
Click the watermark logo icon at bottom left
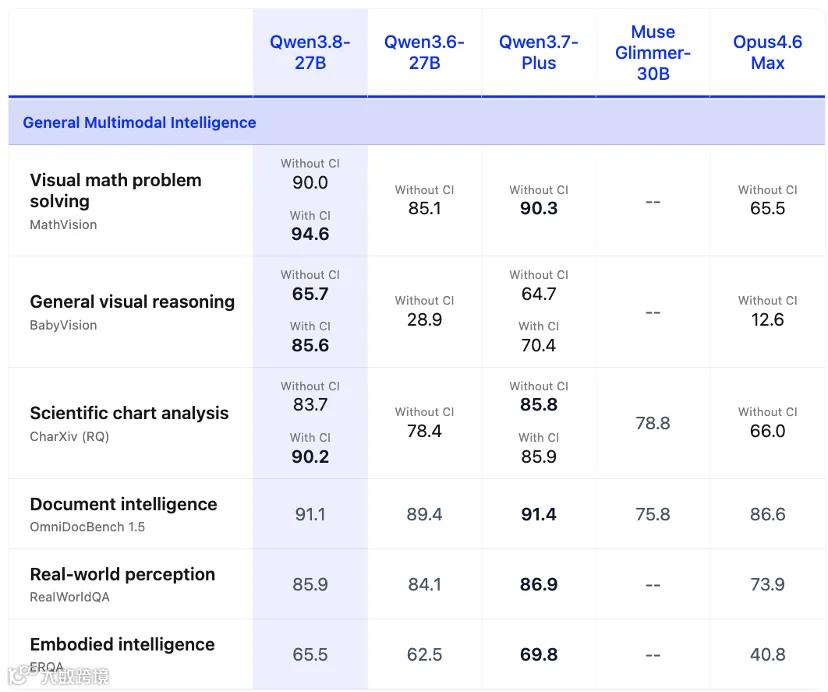(x=20, y=675)
